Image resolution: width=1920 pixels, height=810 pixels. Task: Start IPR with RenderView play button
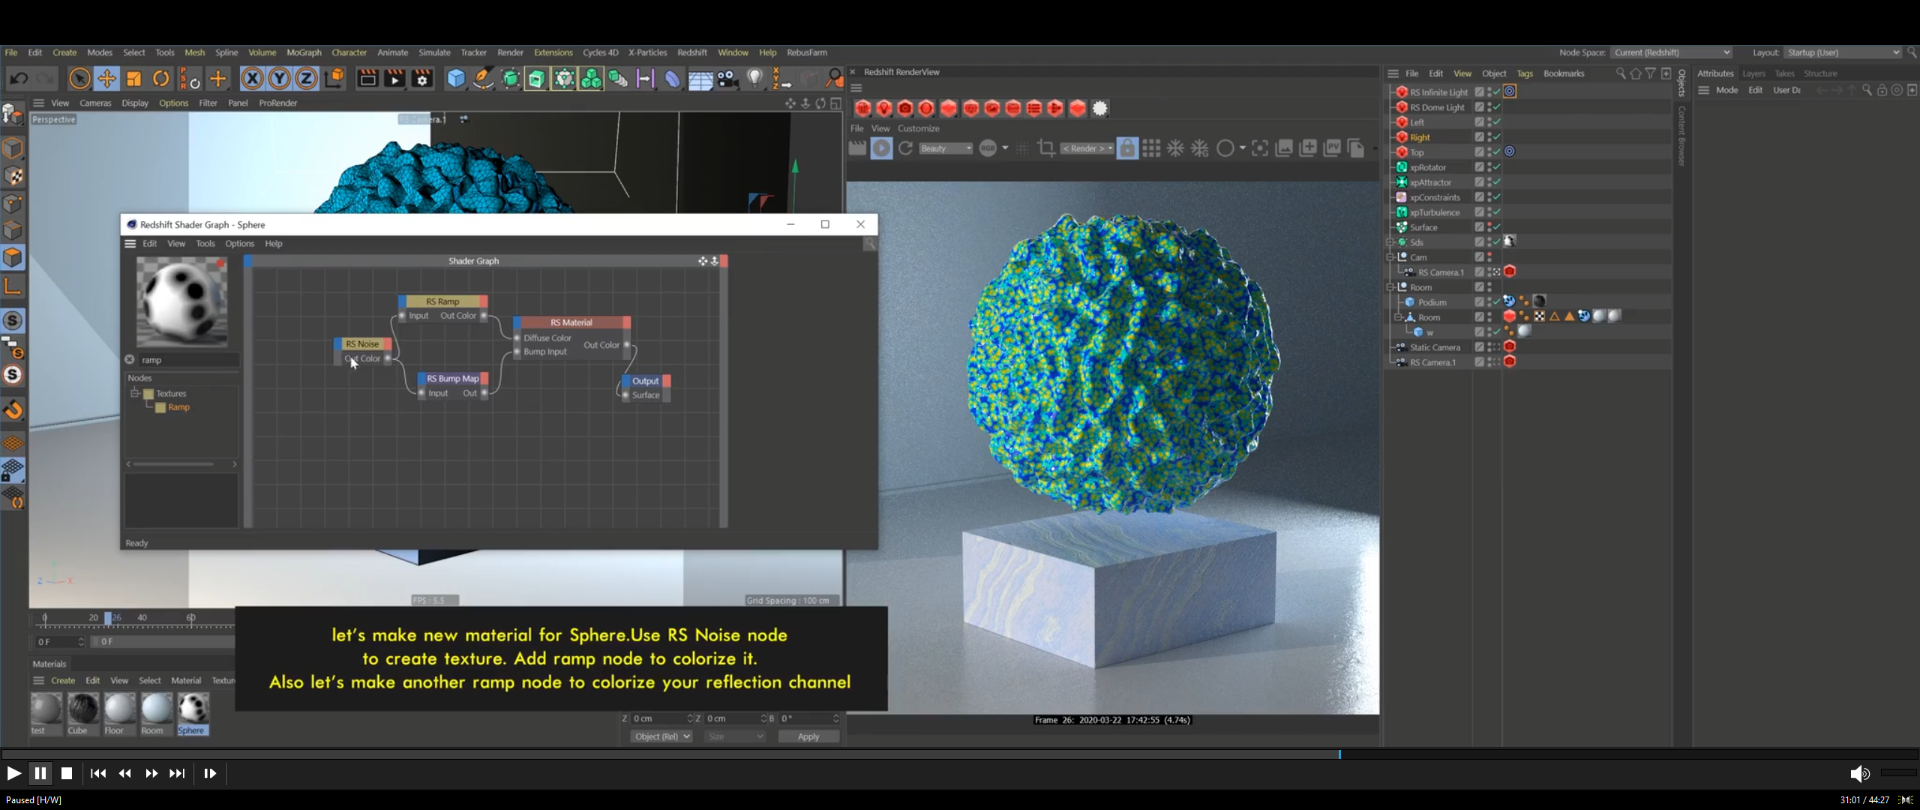(881, 148)
